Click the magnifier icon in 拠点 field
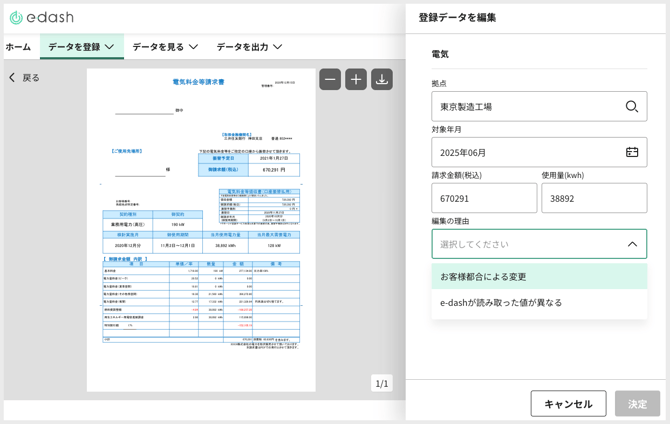670x424 pixels. (x=631, y=107)
